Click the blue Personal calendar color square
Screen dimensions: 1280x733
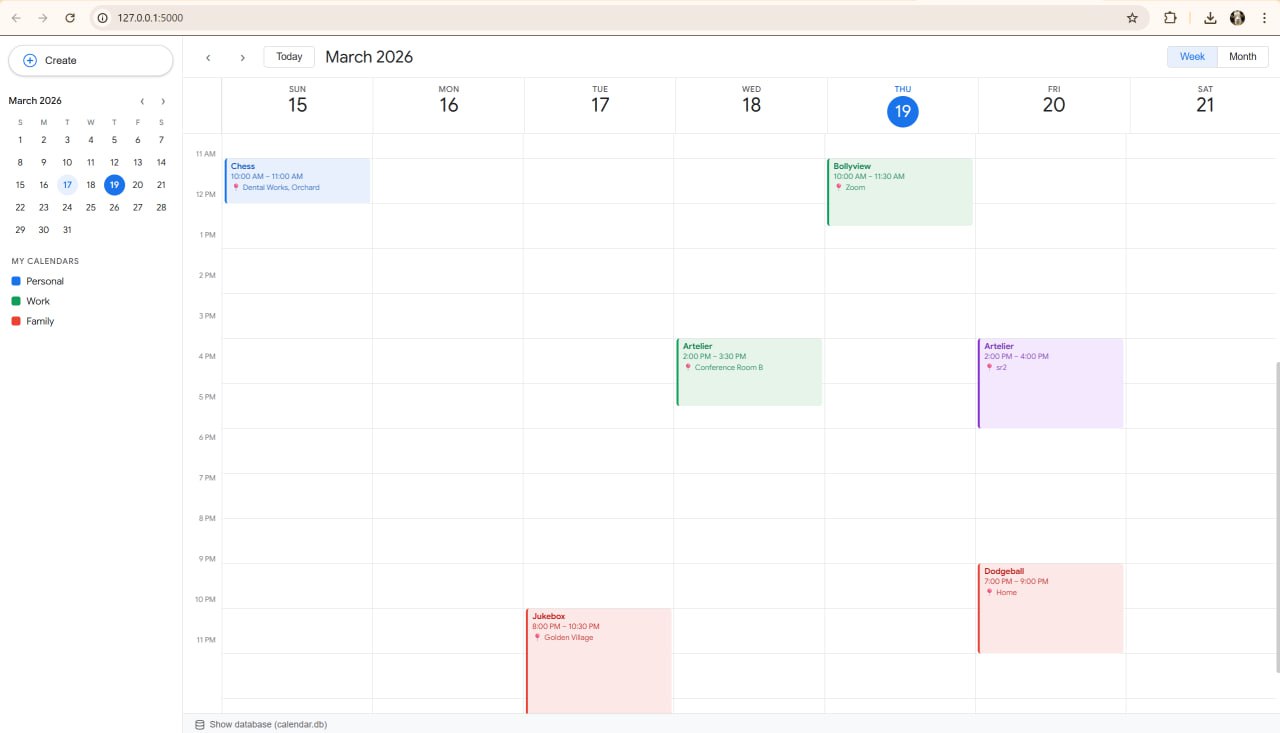(16, 281)
